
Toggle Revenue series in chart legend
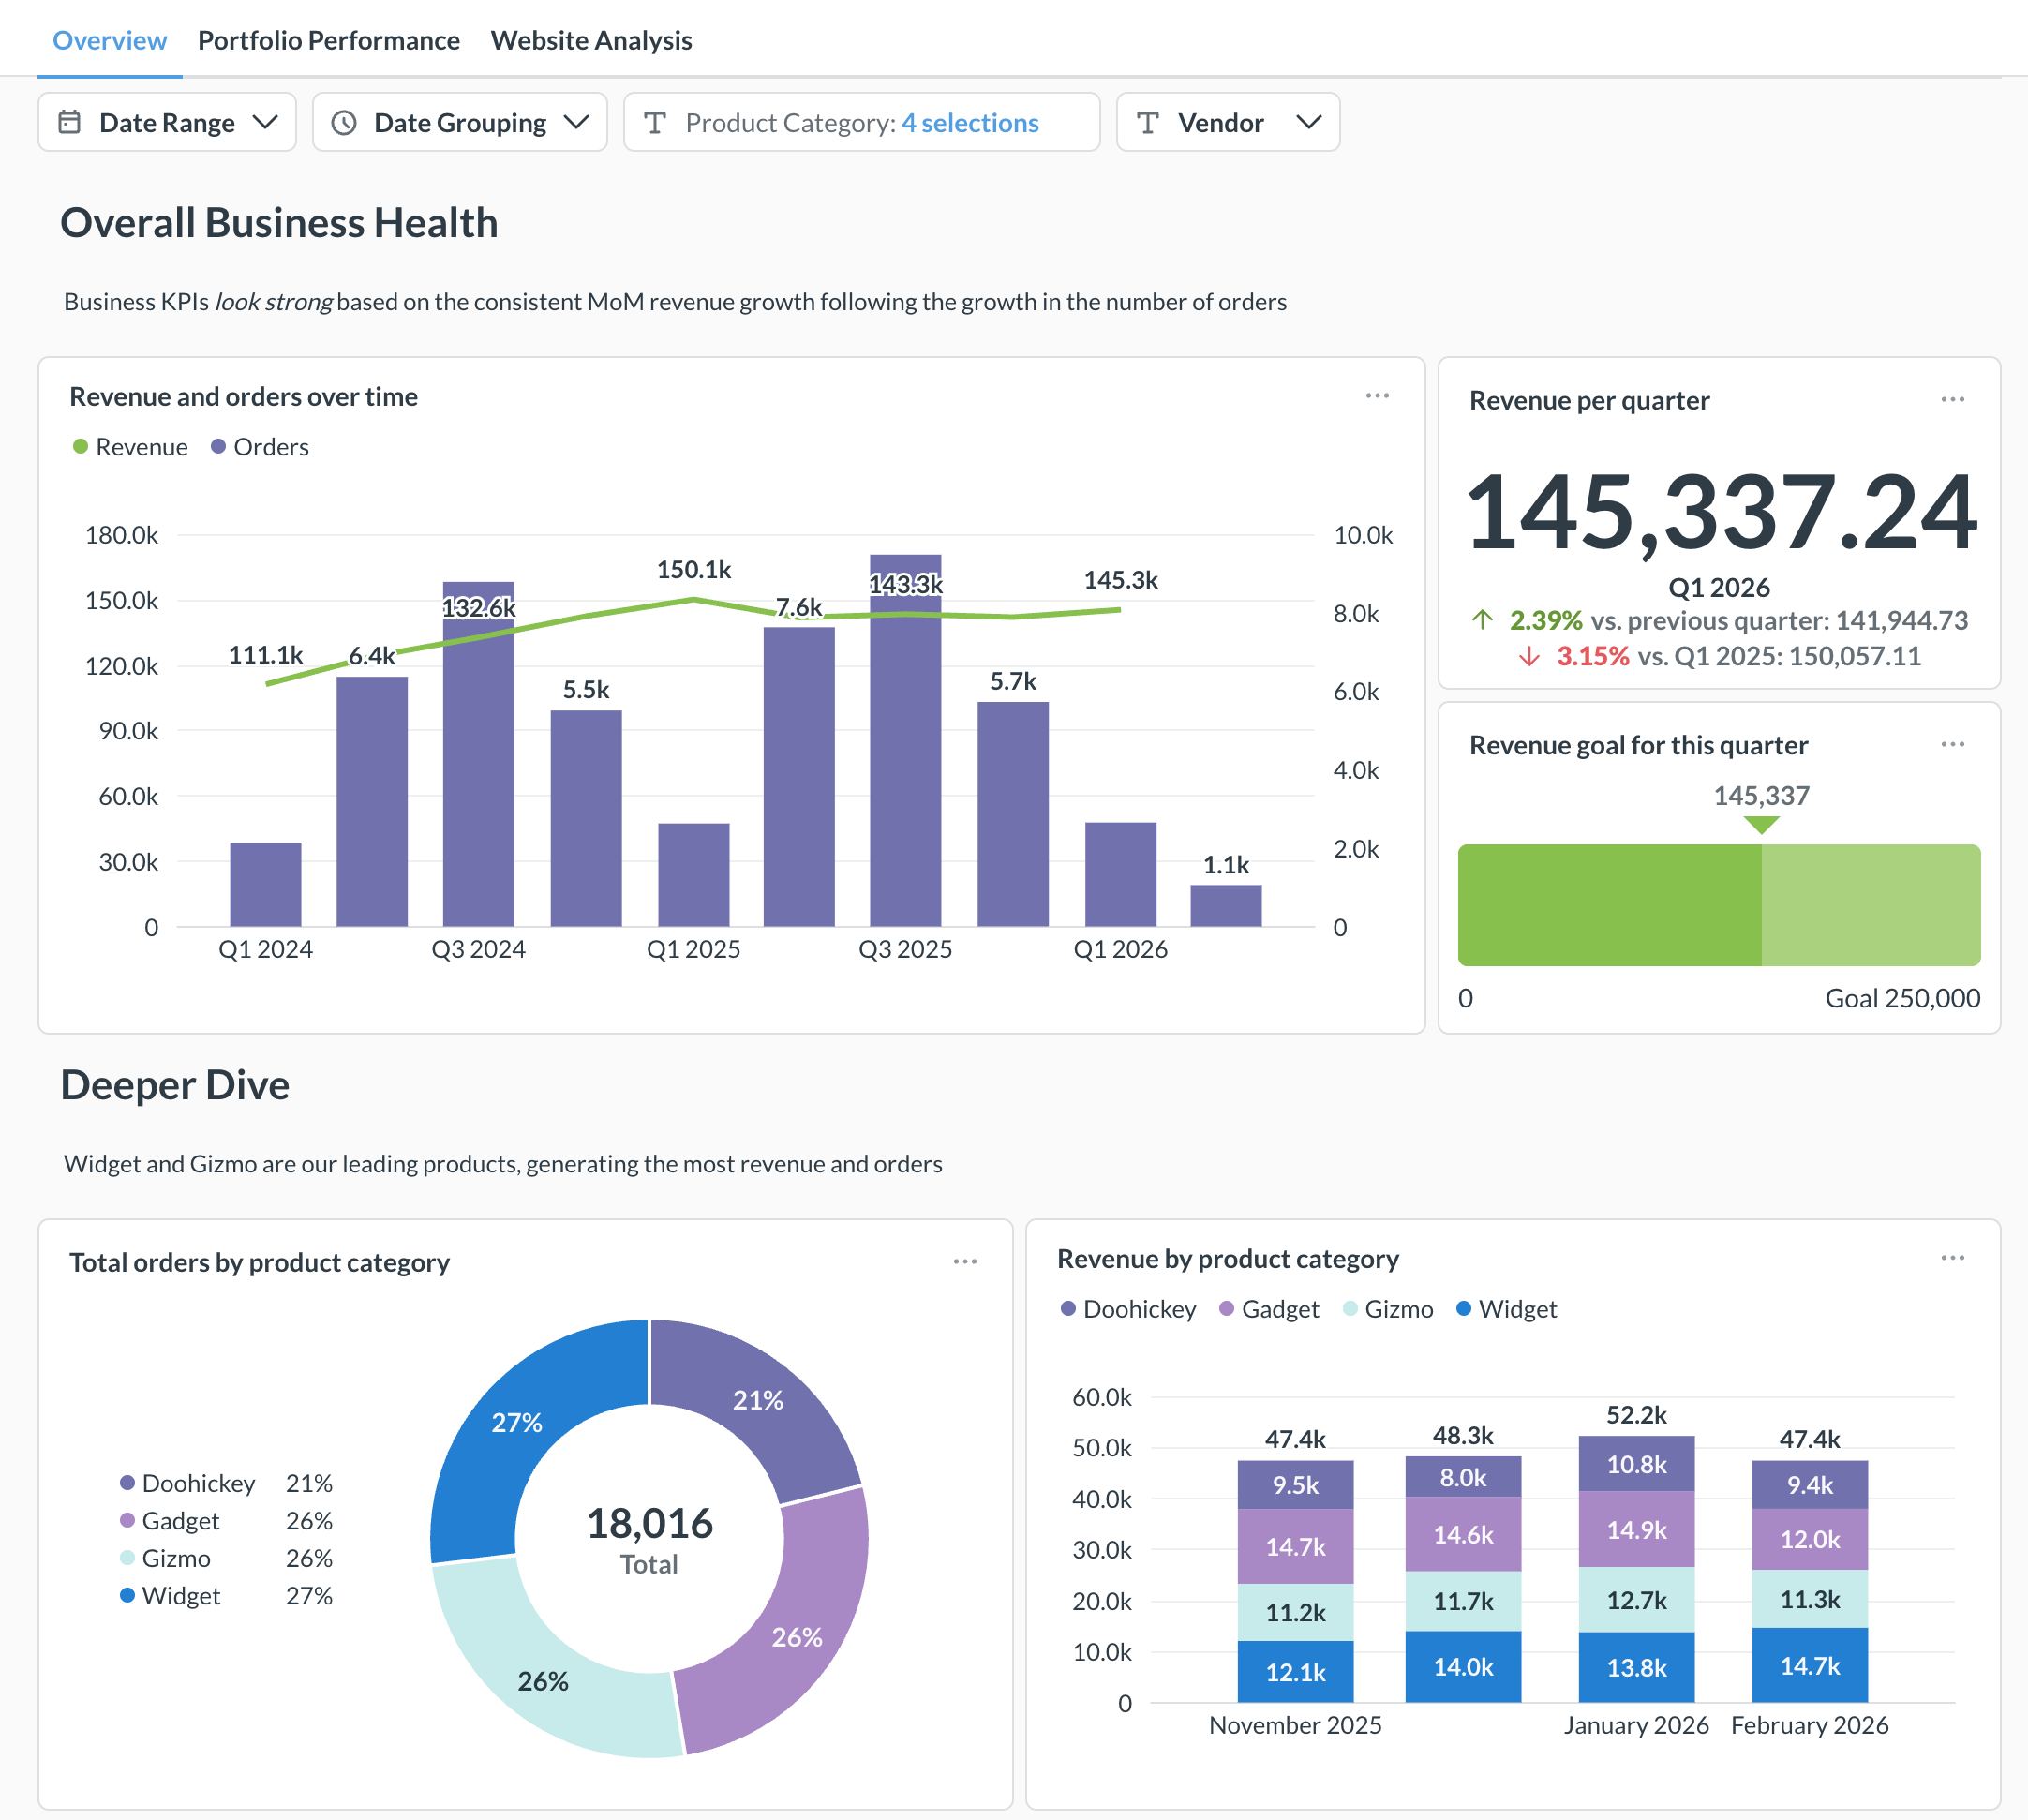coord(131,447)
